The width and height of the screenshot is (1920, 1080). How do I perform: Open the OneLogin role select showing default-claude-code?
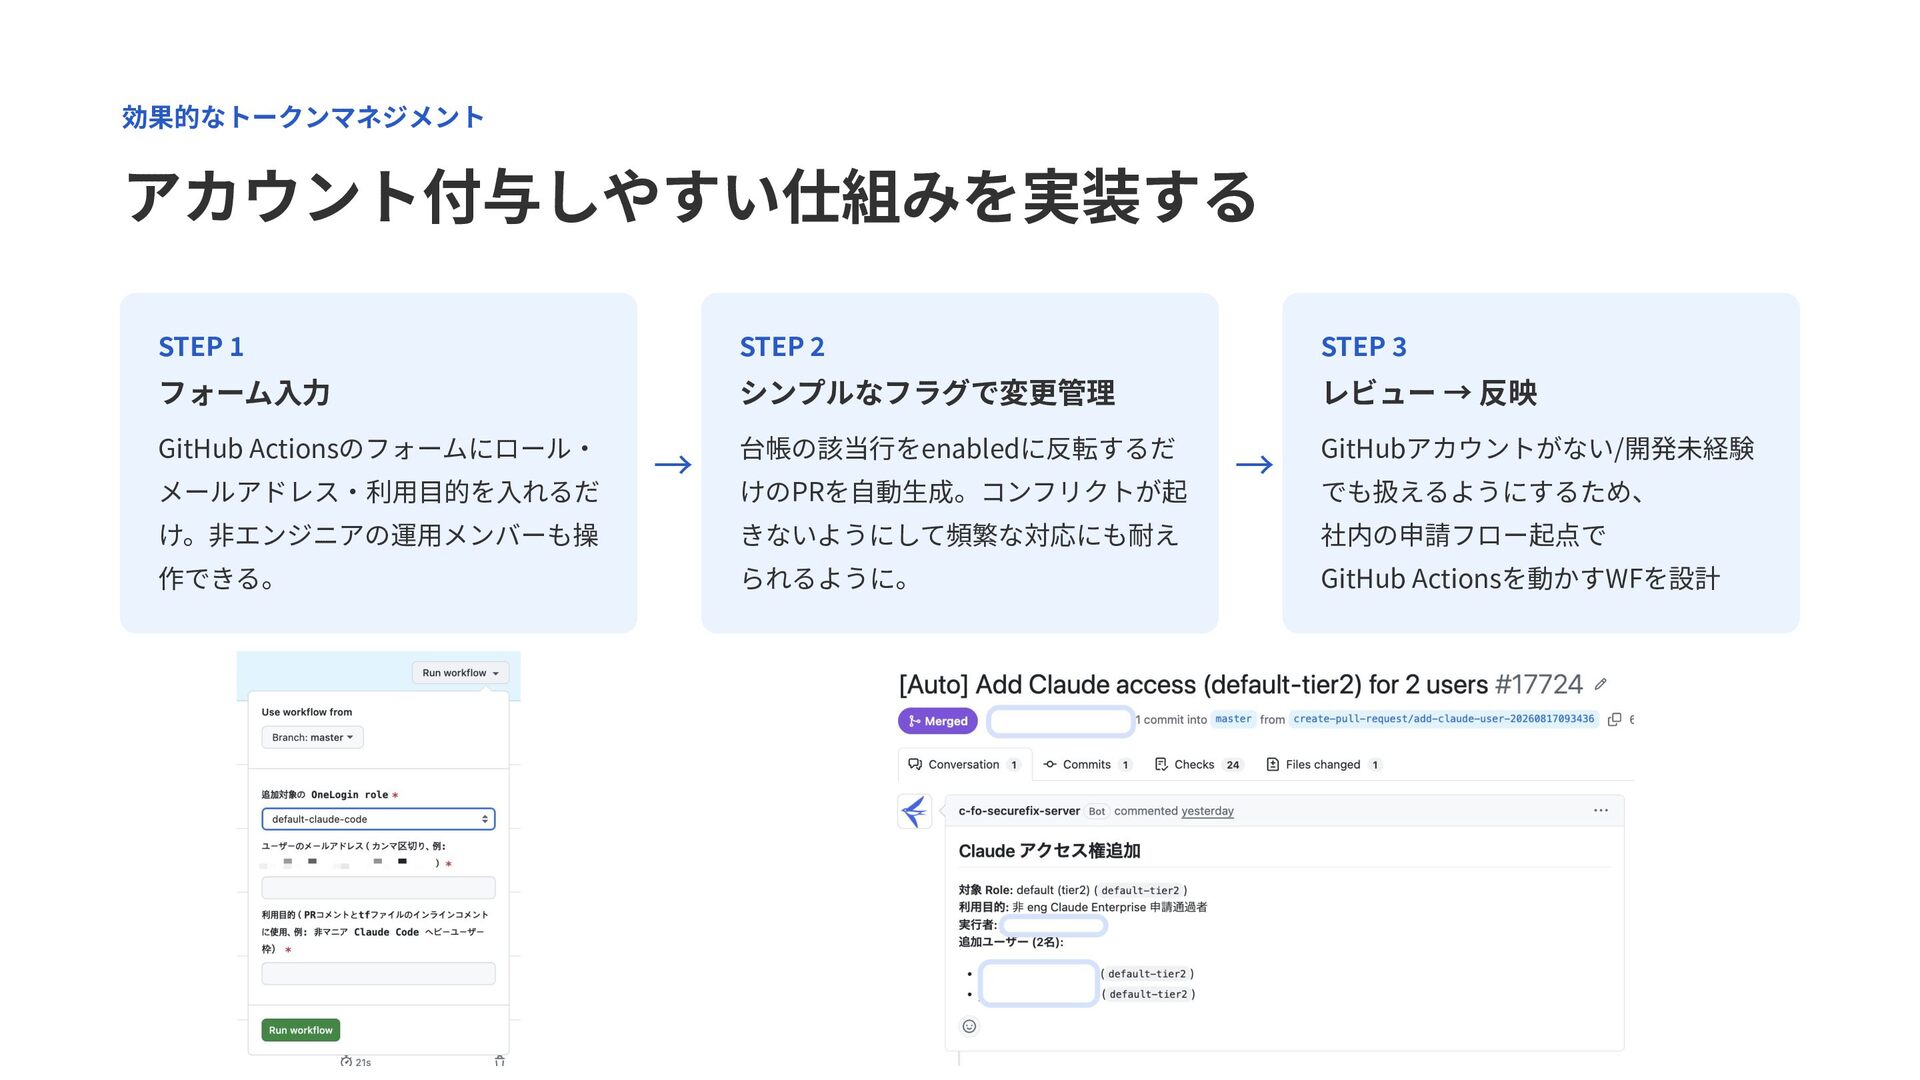coord(378,819)
